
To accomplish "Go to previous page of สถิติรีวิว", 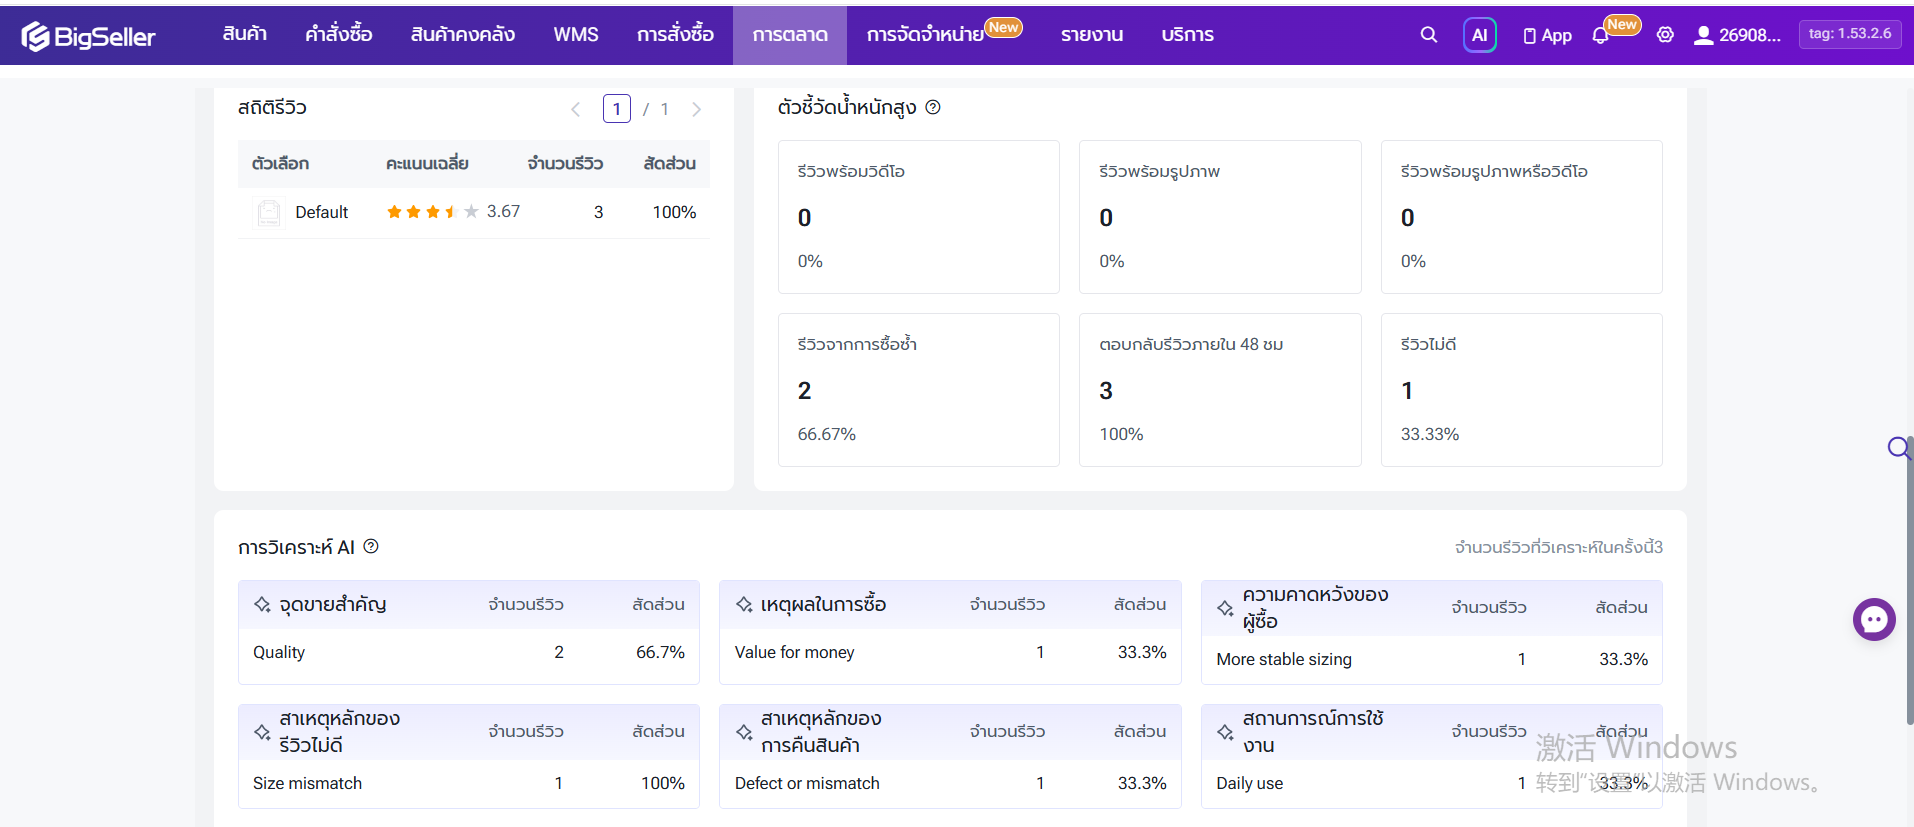I will click(575, 109).
